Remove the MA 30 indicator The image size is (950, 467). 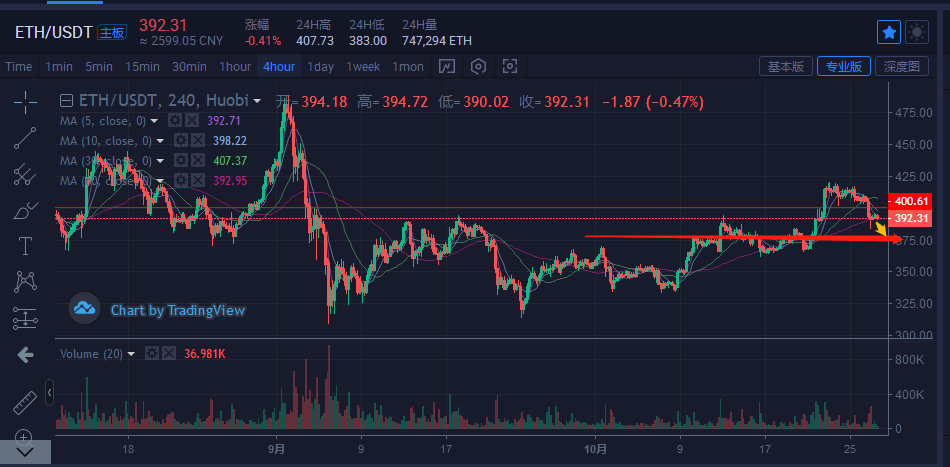coord(197,161)
